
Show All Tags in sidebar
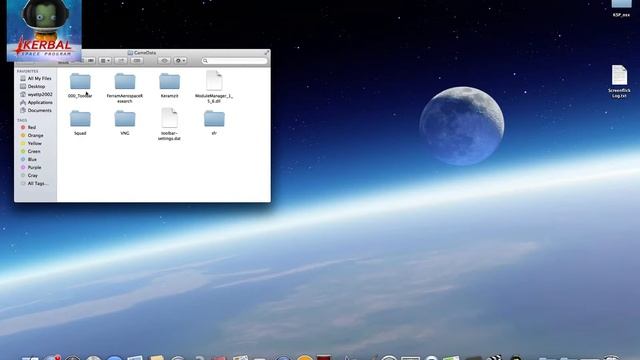pos(34,184)
